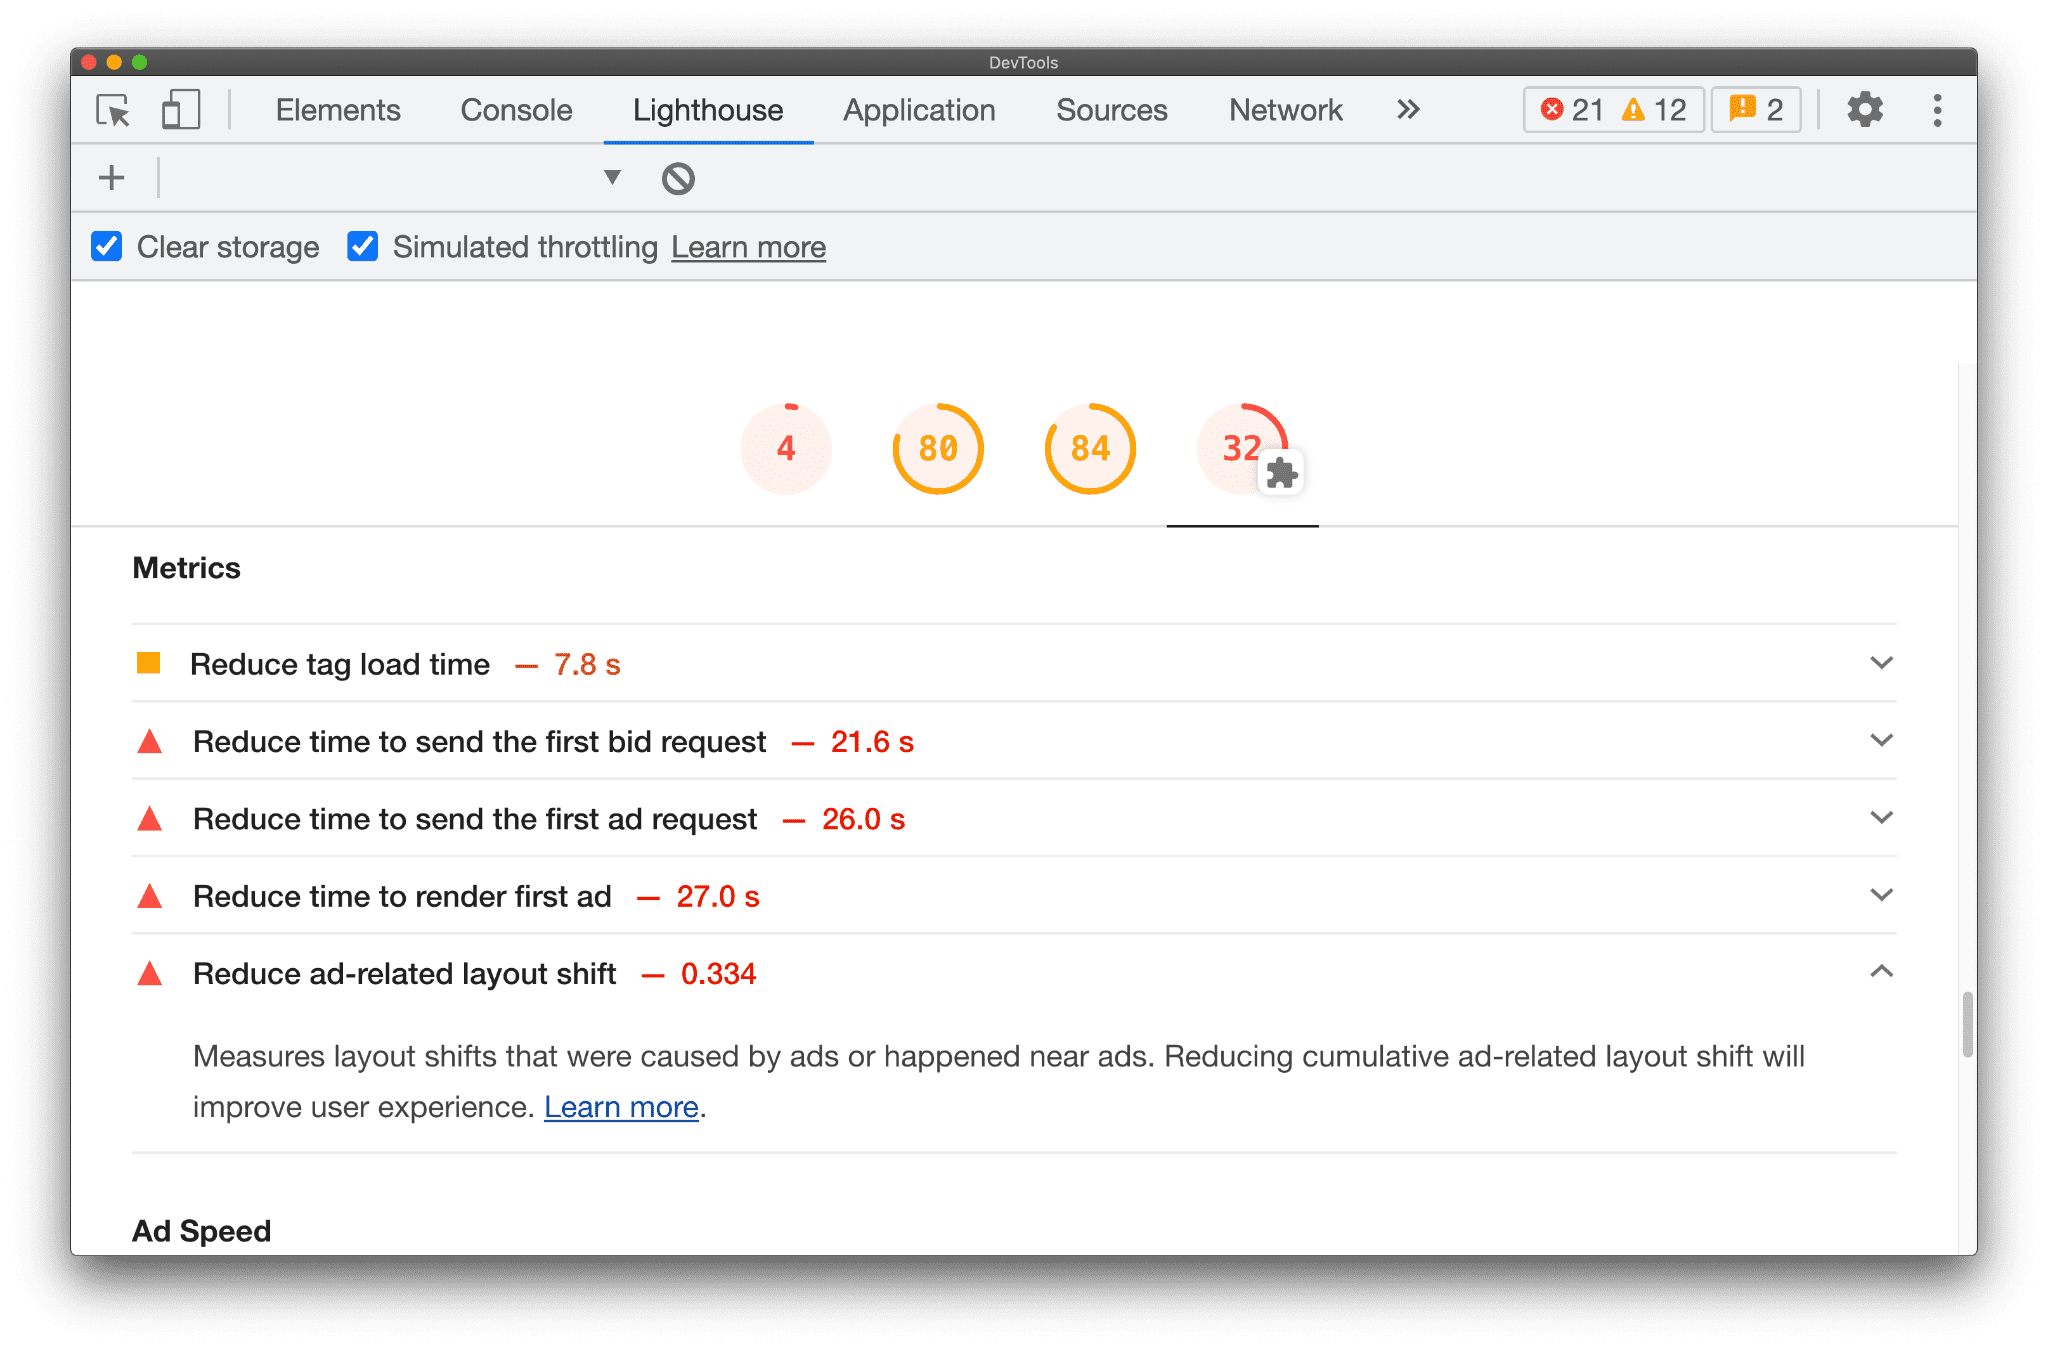Screen dimensions: 2048x1349
Task: Toggle Clear storage checkbox
Action: pos(108,247)
